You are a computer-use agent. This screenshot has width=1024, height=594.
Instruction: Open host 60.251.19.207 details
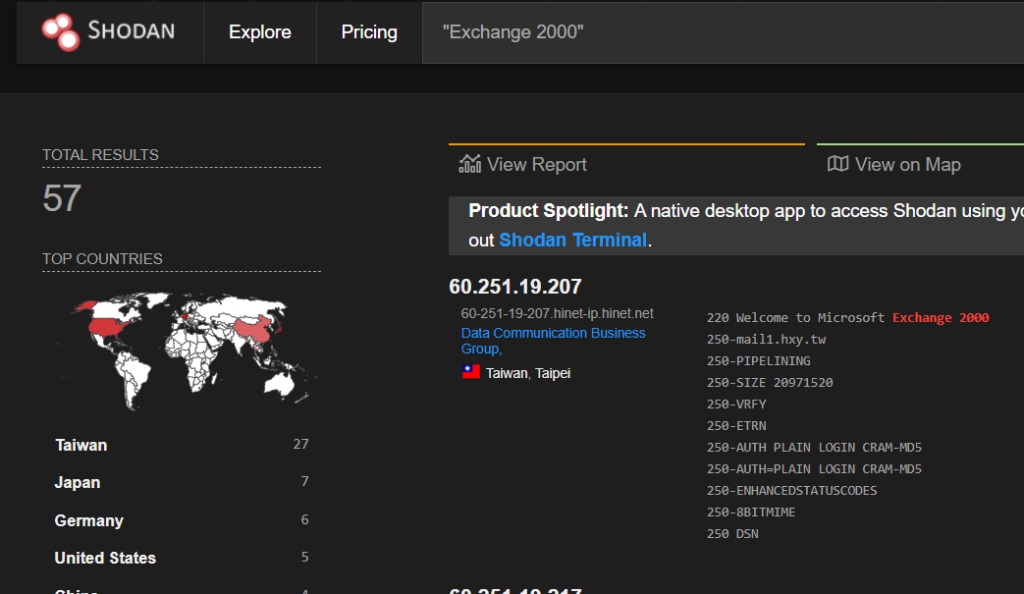(x=515, y=287)
